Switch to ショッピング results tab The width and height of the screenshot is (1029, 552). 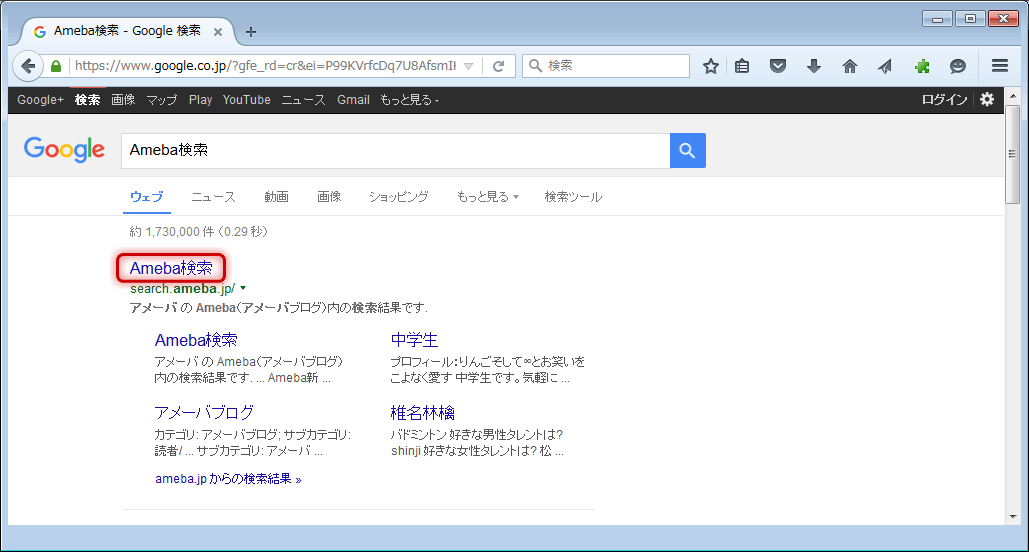click(398, 197)
